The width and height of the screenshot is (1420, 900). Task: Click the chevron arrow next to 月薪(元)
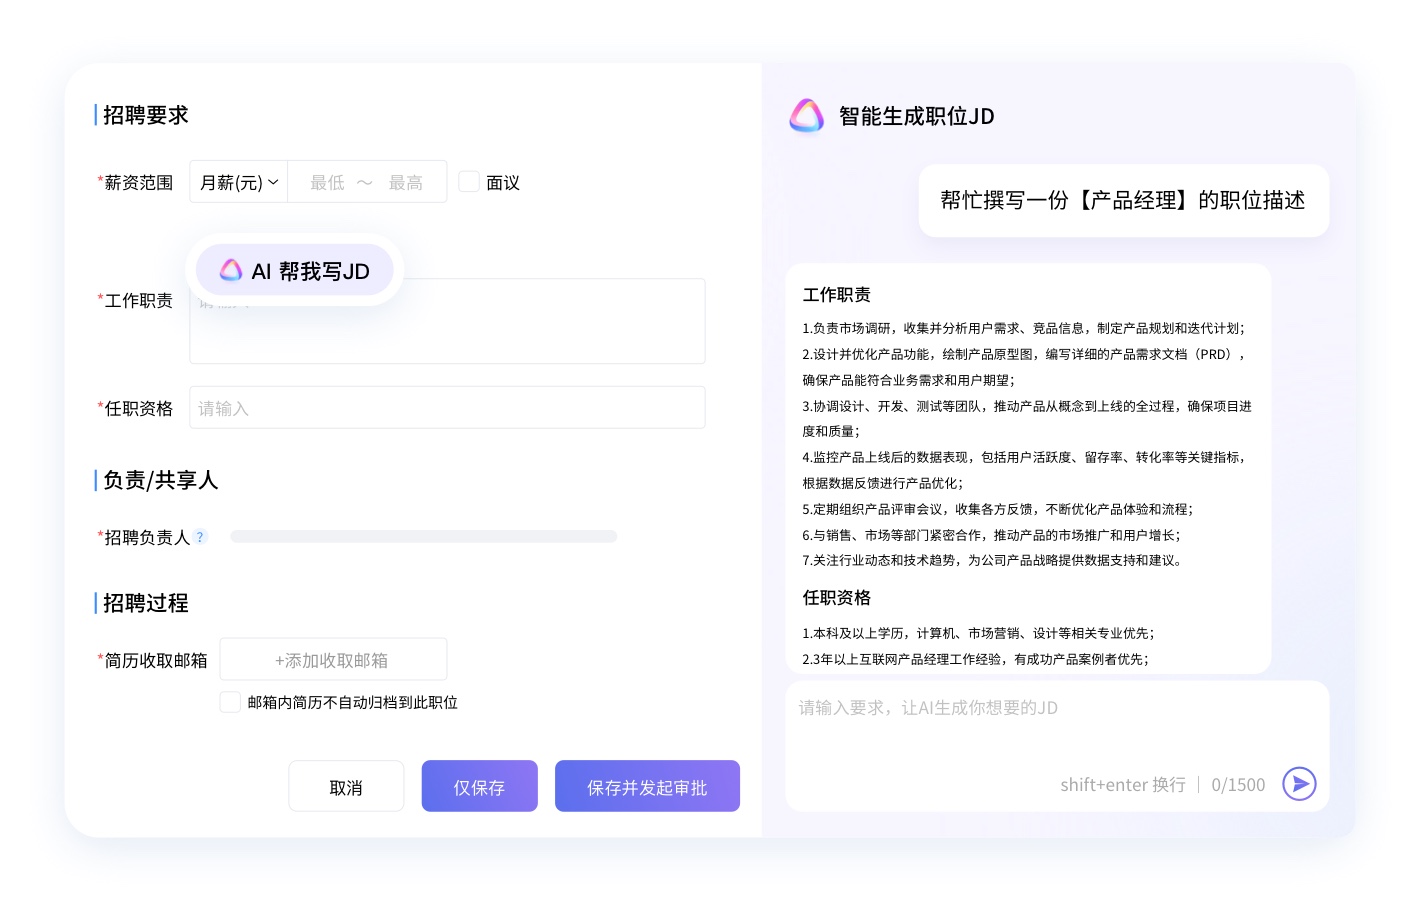(273, 182)
